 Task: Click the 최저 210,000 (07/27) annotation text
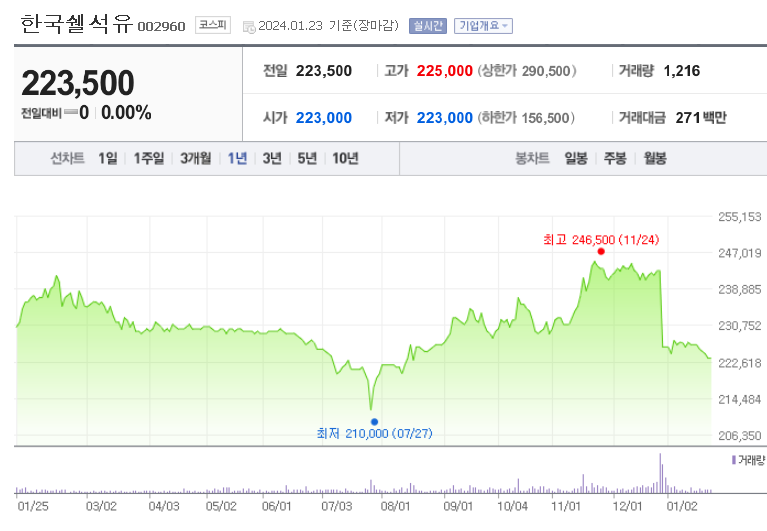[x=374, y=433]
